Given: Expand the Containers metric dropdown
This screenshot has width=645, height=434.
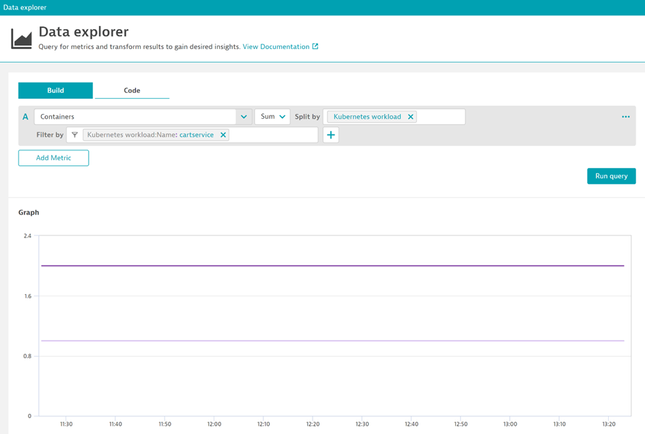Looking at the screenshot, I should coord(243,117).
